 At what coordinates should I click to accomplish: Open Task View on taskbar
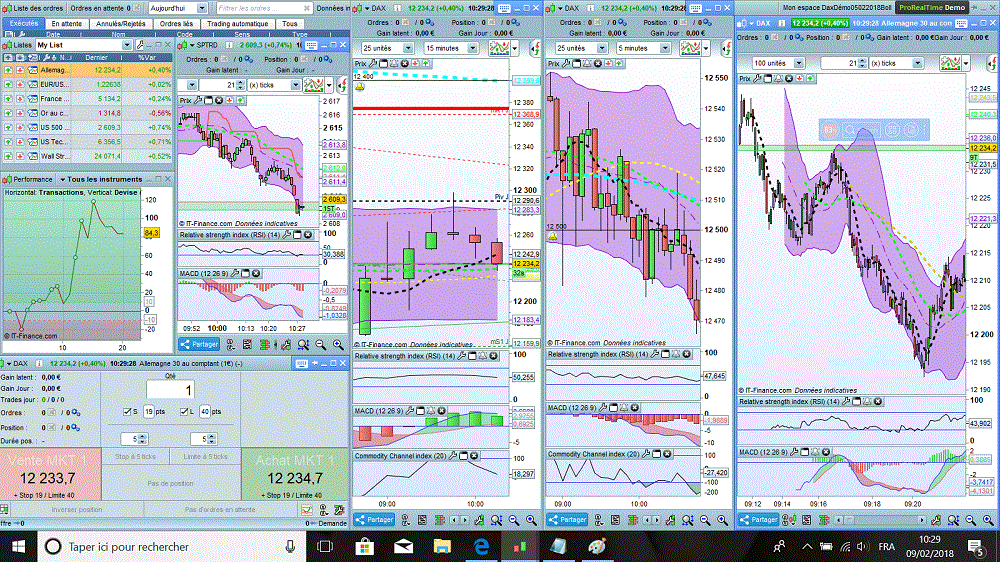(x=325, y=547)
